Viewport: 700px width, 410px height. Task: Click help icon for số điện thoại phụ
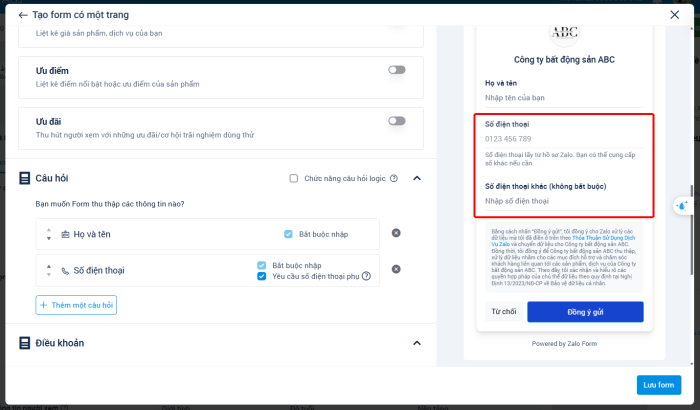click(367, 276)
